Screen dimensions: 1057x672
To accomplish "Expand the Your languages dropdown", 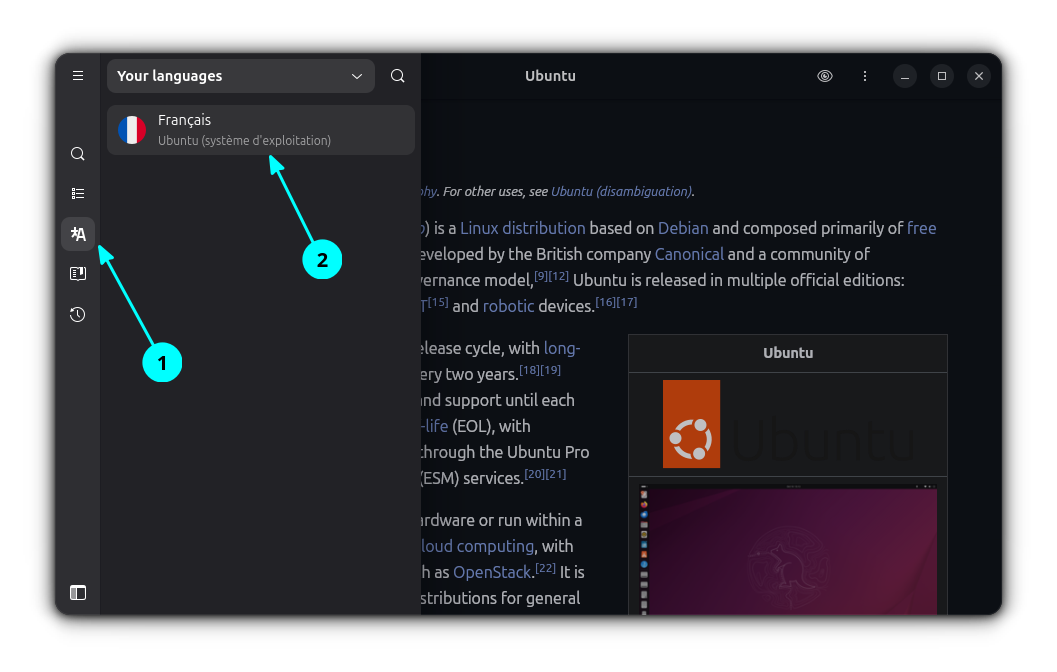I will [241, 76].
